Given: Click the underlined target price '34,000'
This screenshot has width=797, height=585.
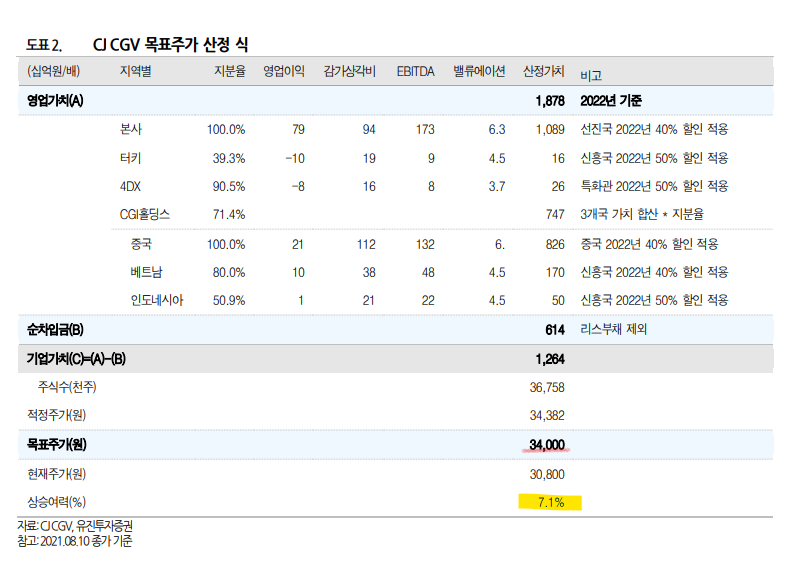Looking at the screenshot, I should point(547,445).
